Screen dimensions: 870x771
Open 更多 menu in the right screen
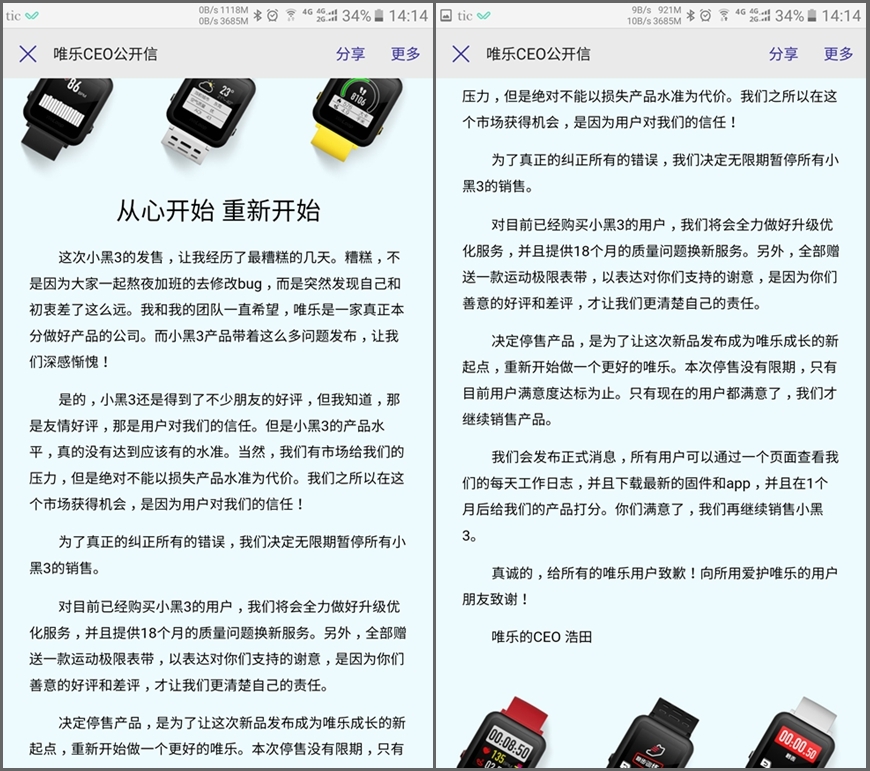click(838, 54)
